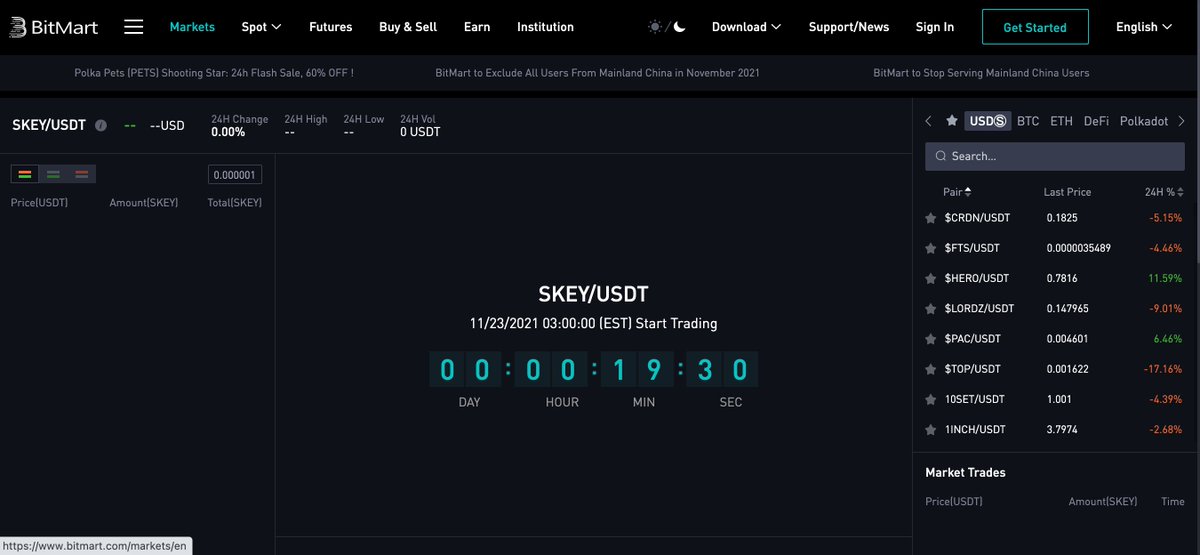1200x555 pixels.
Task: Go to Markets in top navigation
Action: click(192, 27)
